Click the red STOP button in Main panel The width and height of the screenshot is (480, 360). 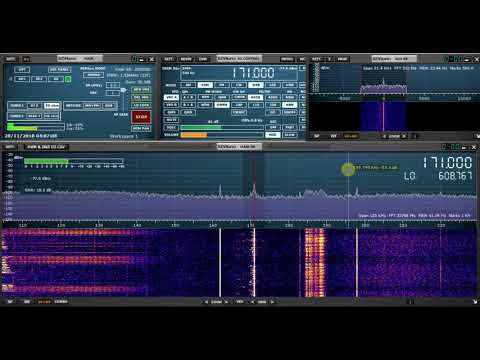(x=141, y=117)
